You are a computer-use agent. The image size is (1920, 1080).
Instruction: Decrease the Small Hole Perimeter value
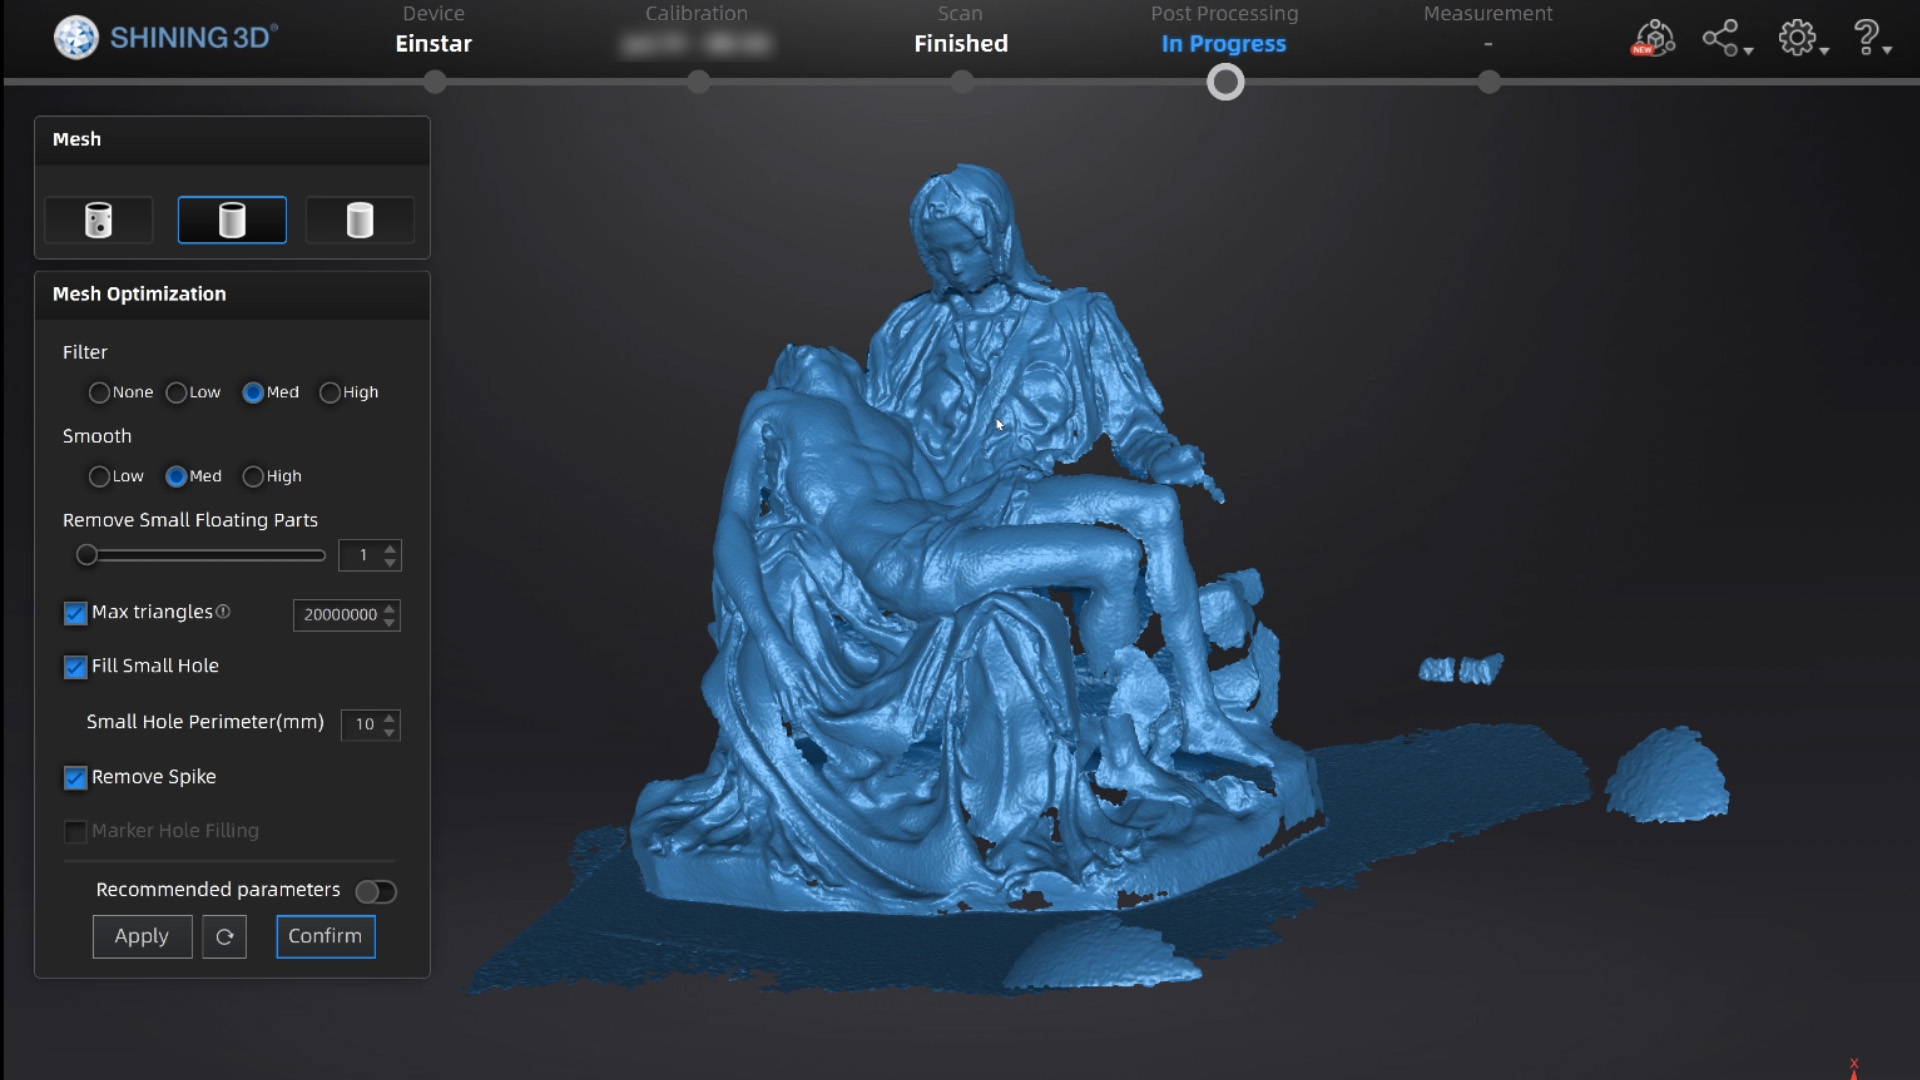coord(390,731)
